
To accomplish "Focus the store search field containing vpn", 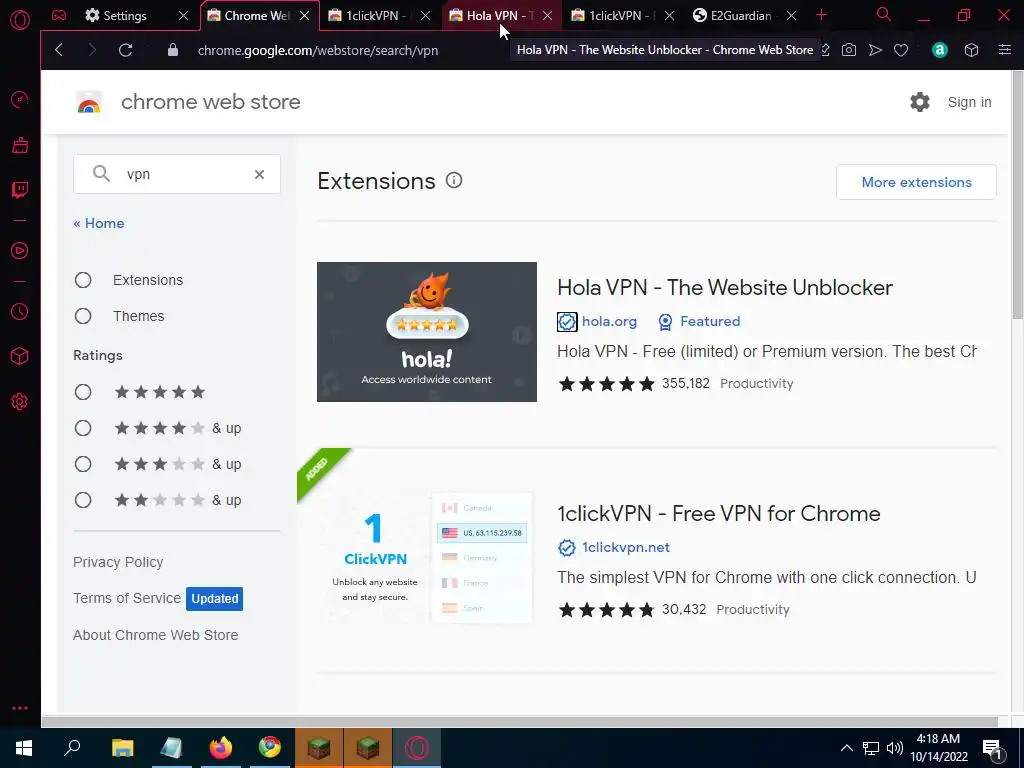I will [x=177, y=174].
